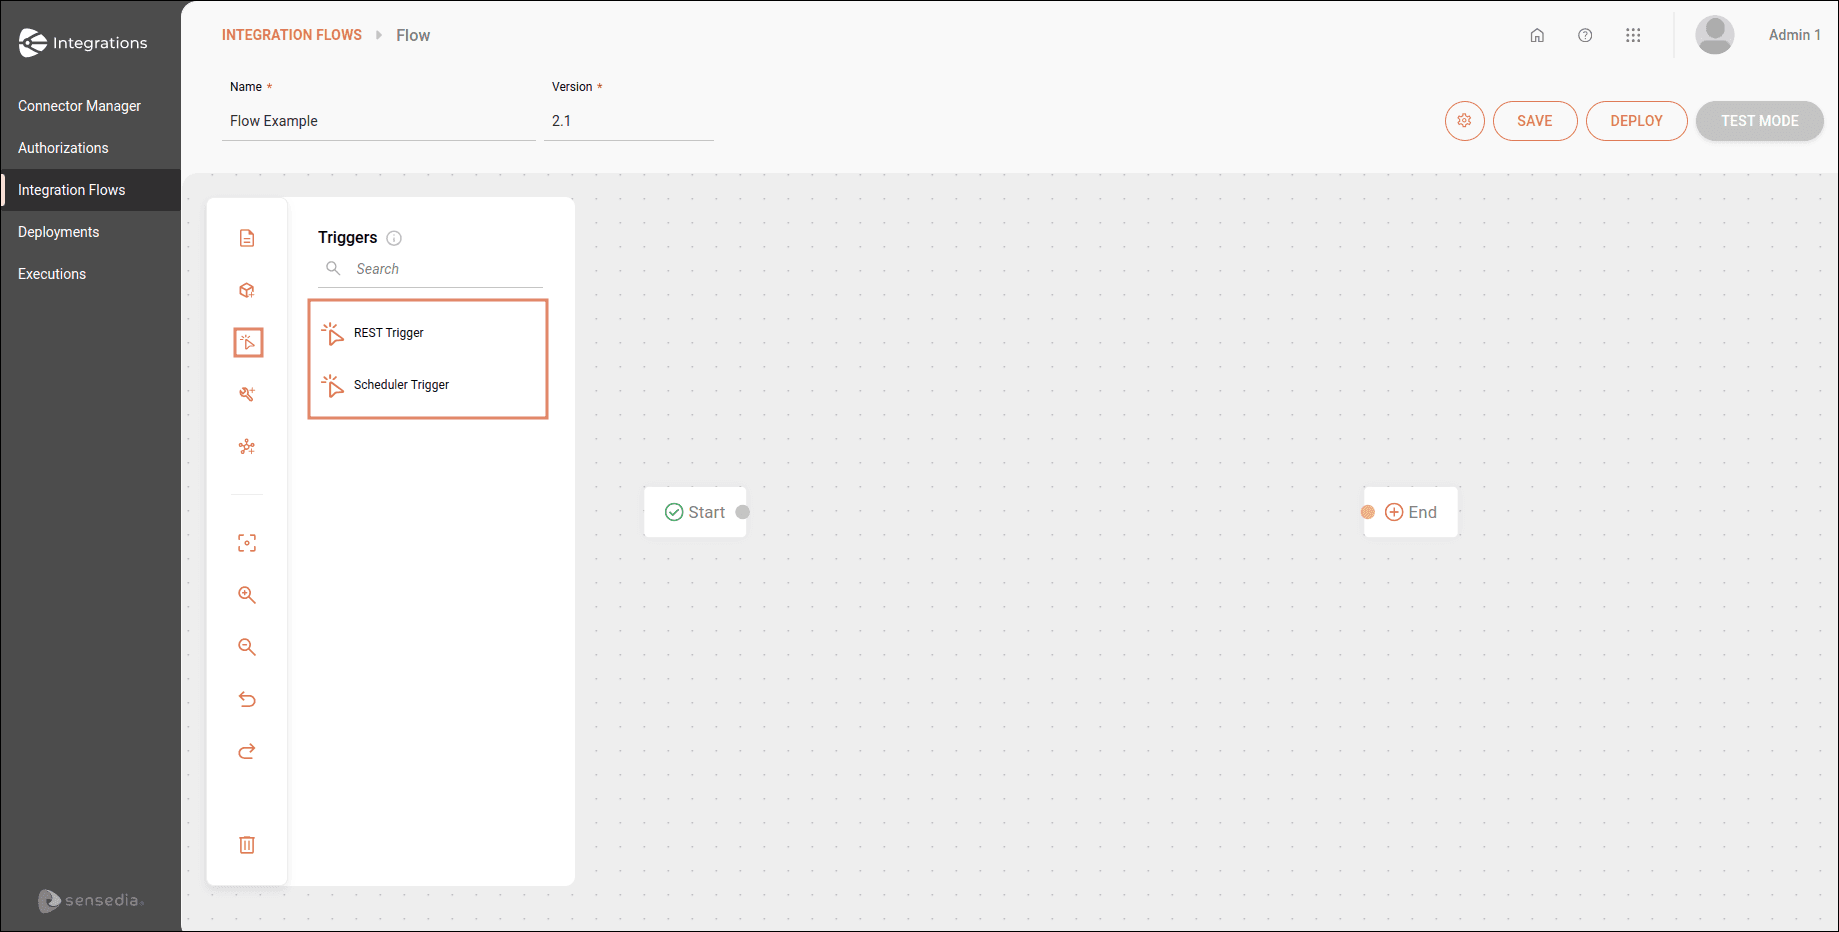Click the trash delete icon
1839x932 pixels.
247,845
